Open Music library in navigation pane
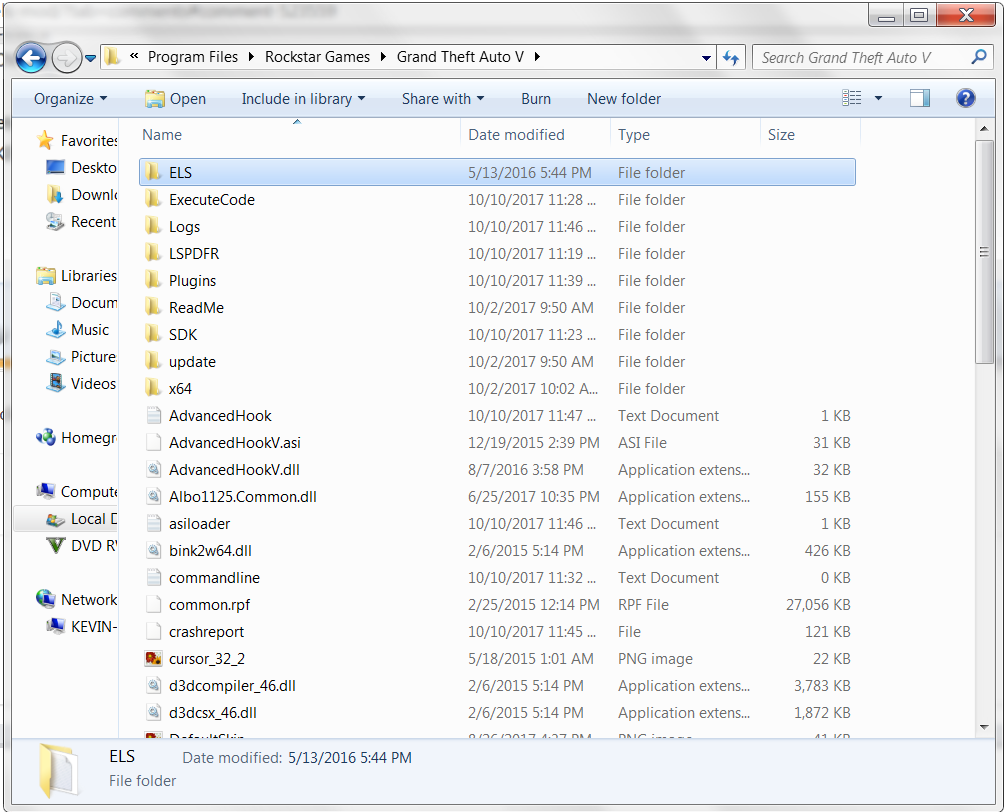Viewport: 1004px width, 812px height. [x=77, y=330]
